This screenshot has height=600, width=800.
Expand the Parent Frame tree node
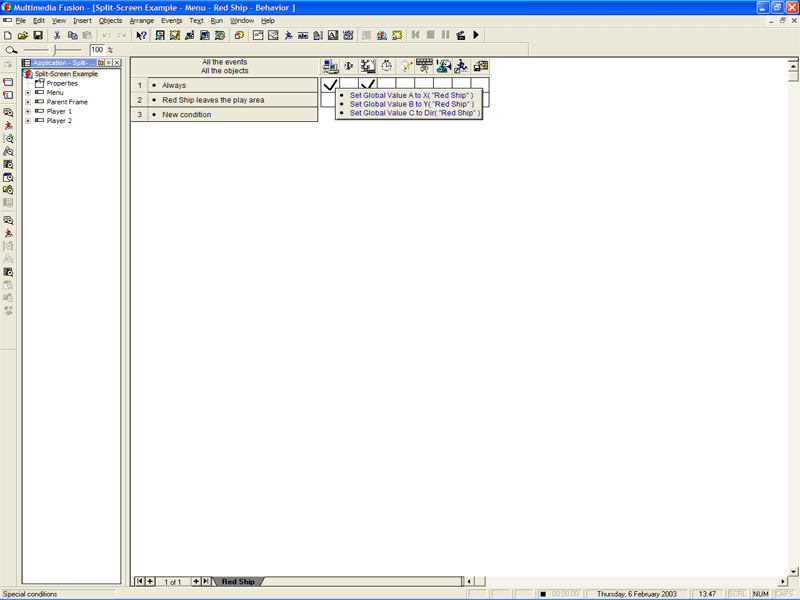click(x=28, y=102)
